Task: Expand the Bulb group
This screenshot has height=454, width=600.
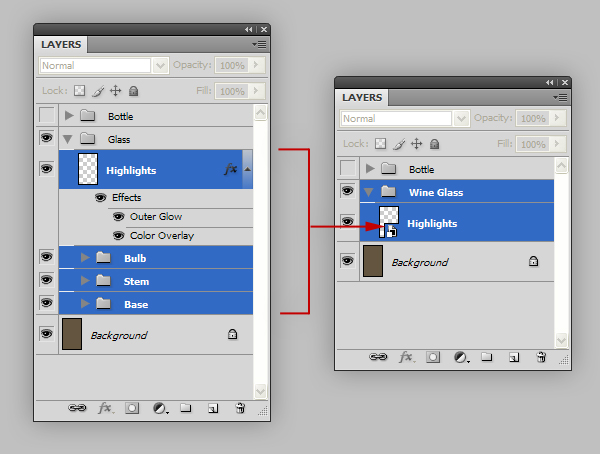Action: (x=85, y=258)
